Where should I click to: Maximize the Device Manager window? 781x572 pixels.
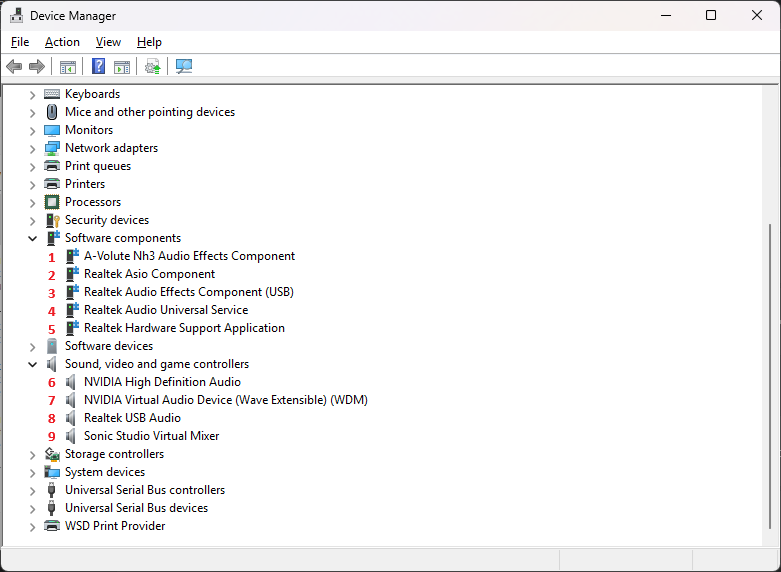click(x=711, y=15)
